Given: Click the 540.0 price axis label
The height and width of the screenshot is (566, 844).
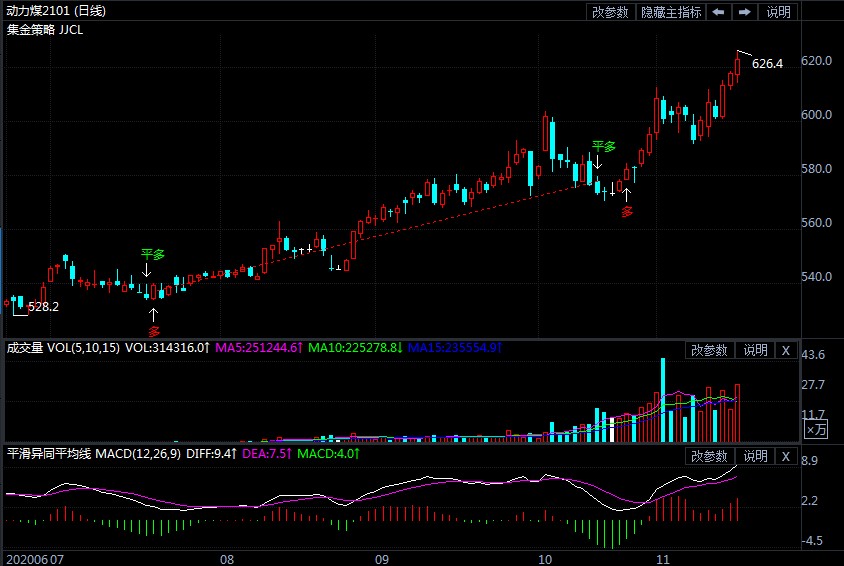Looking at the screenshot, I should [817, 277].
